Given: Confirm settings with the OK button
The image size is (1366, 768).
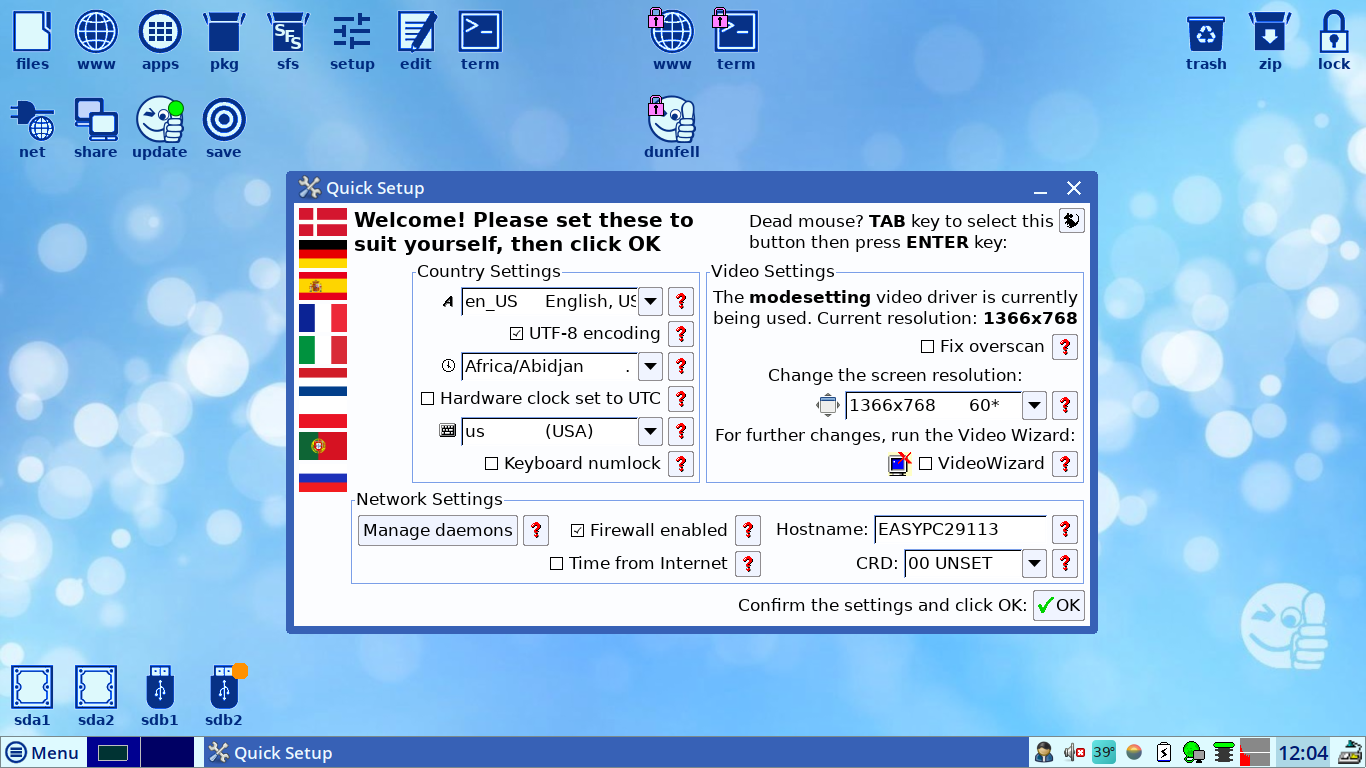Looking at the screenshot, I should [1058, 605].
